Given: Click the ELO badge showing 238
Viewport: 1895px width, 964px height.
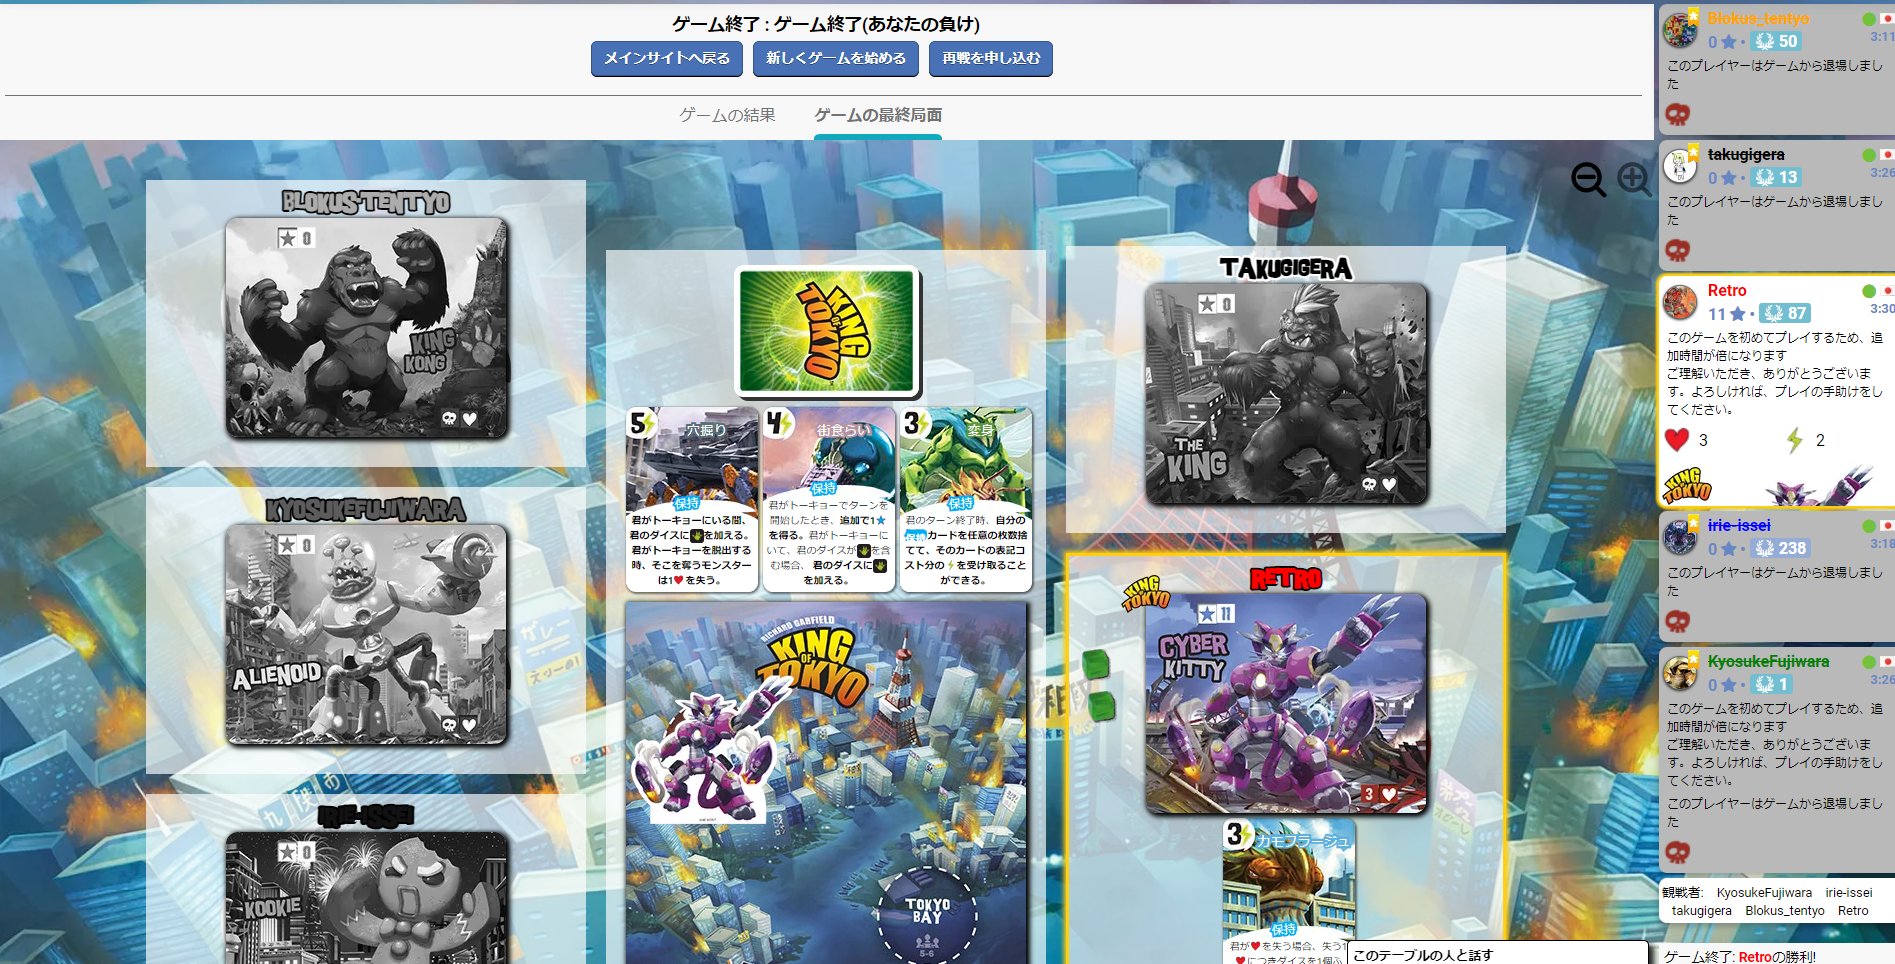Looking at the screenshot, I should click(1781, 548).
